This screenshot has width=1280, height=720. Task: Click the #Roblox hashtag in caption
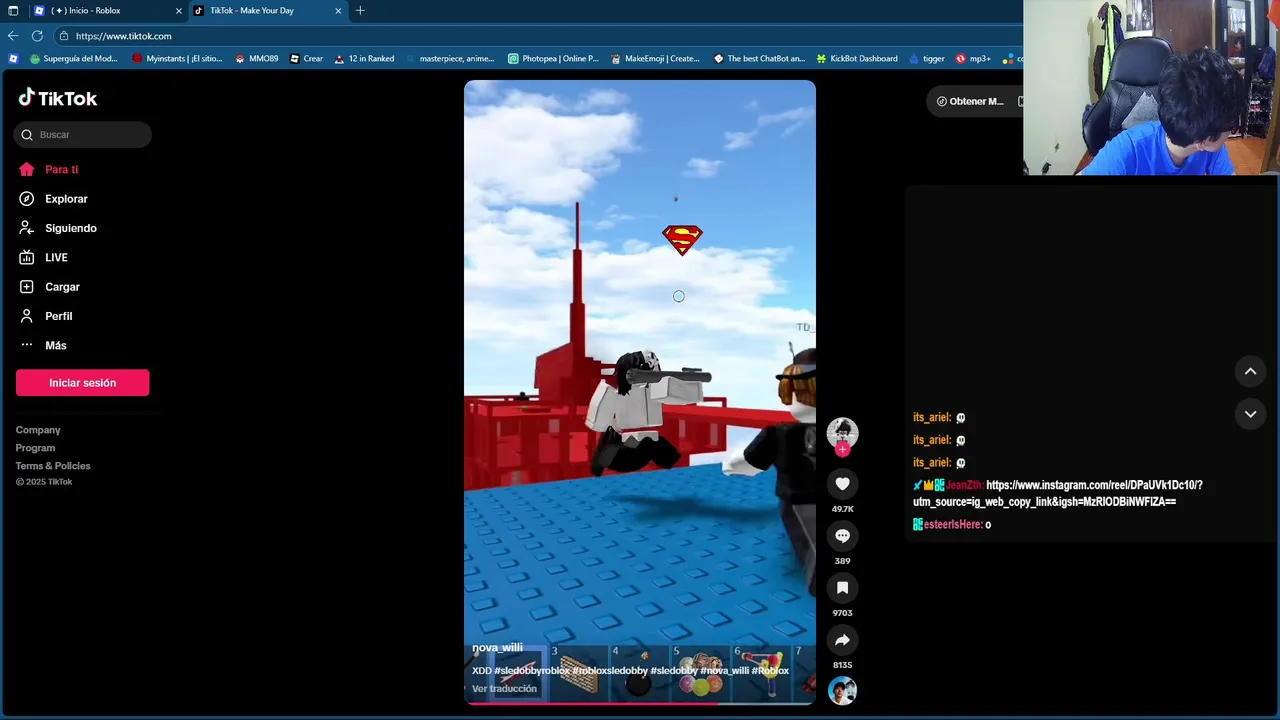(770, 671)
